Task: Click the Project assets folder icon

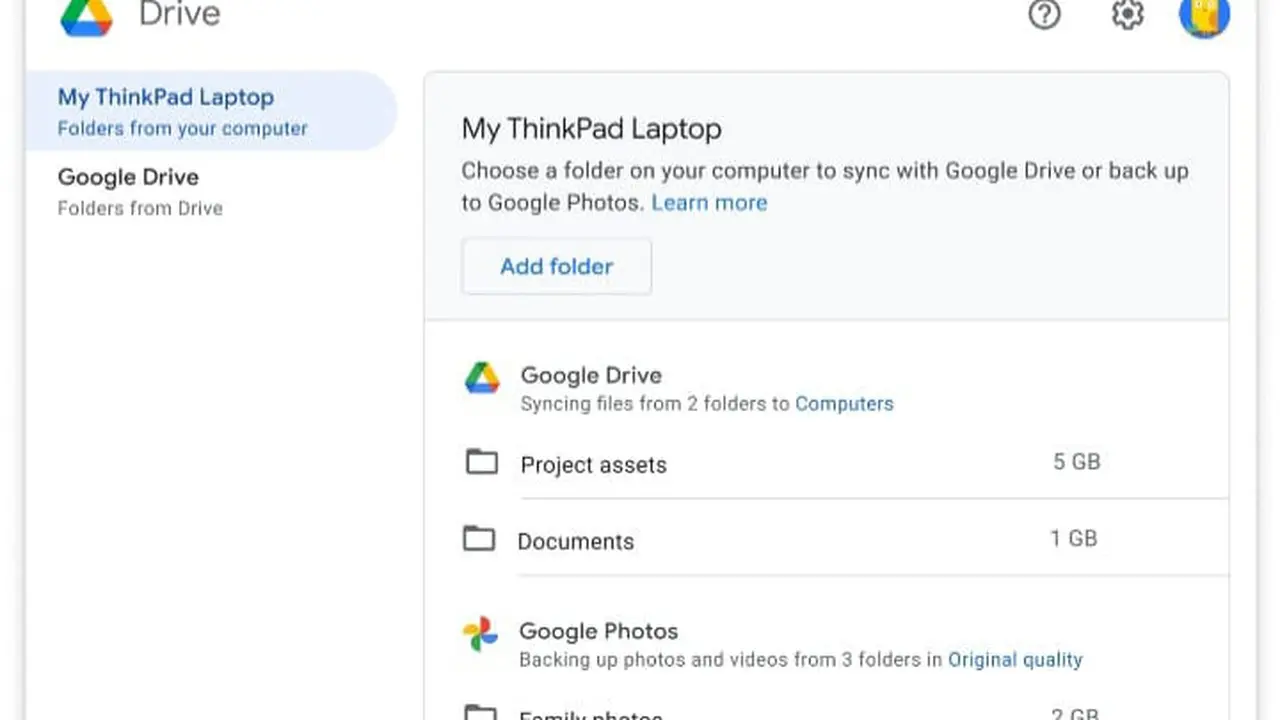Action: pyautogui.click(x=482, y=462)
